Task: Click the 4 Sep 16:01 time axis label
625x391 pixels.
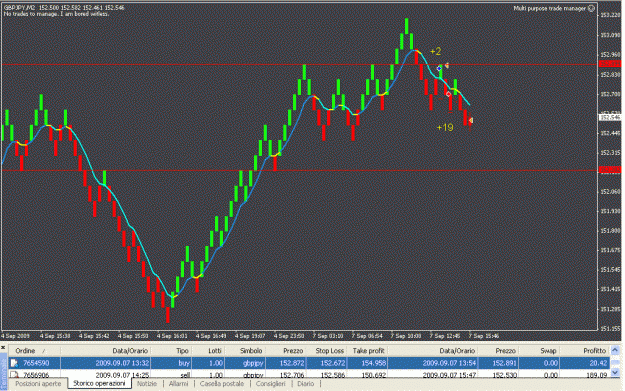Action: point(172,336)
